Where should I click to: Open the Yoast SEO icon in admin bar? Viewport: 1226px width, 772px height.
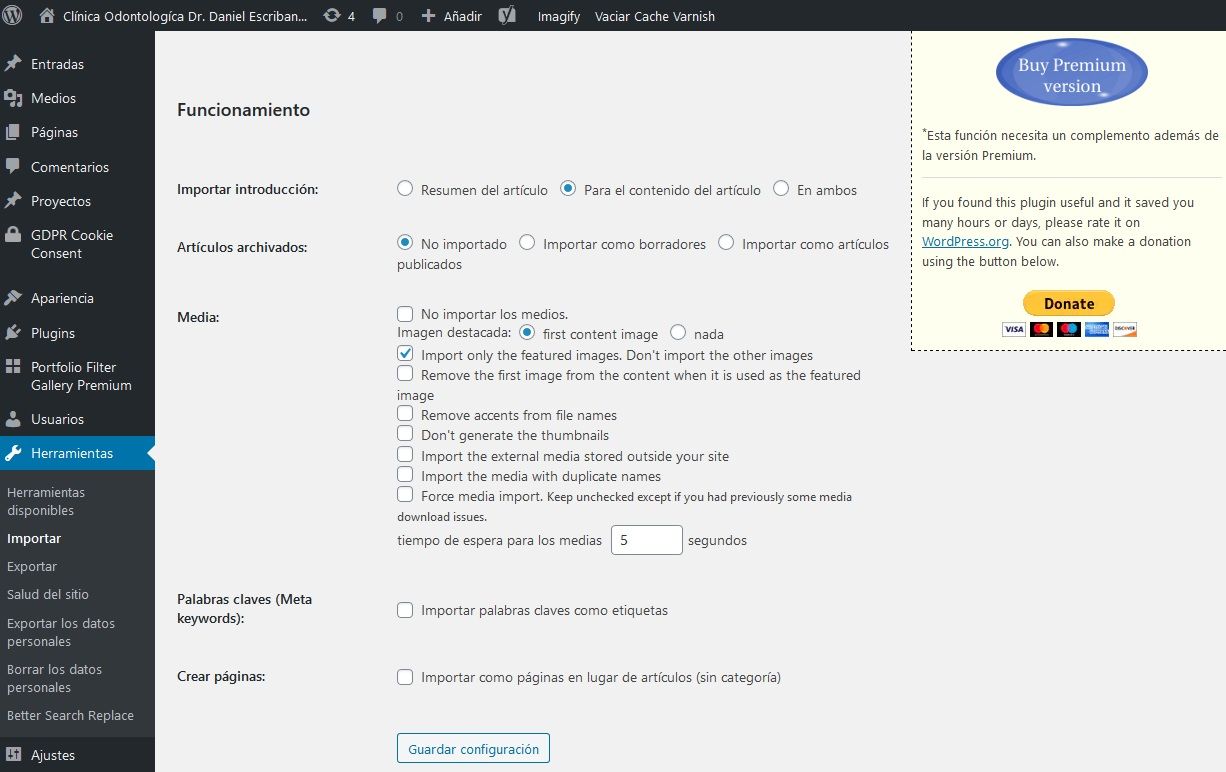coord(507,16)
